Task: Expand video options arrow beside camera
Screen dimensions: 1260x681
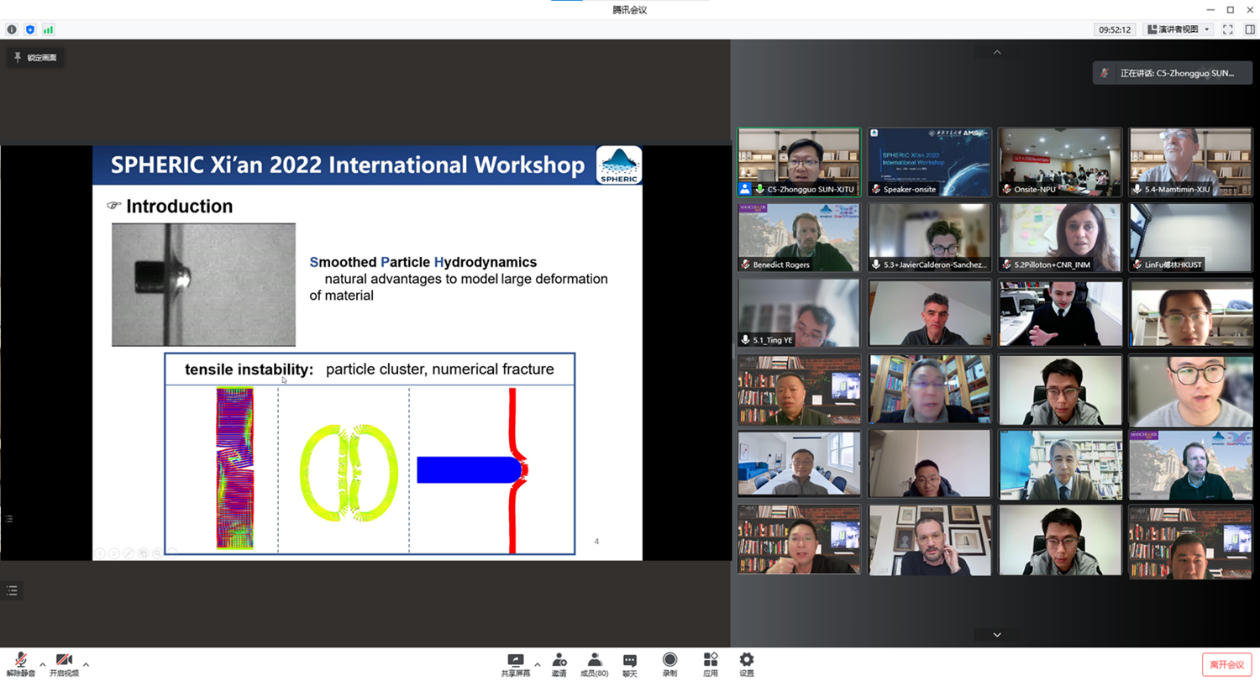Action: 86,664
